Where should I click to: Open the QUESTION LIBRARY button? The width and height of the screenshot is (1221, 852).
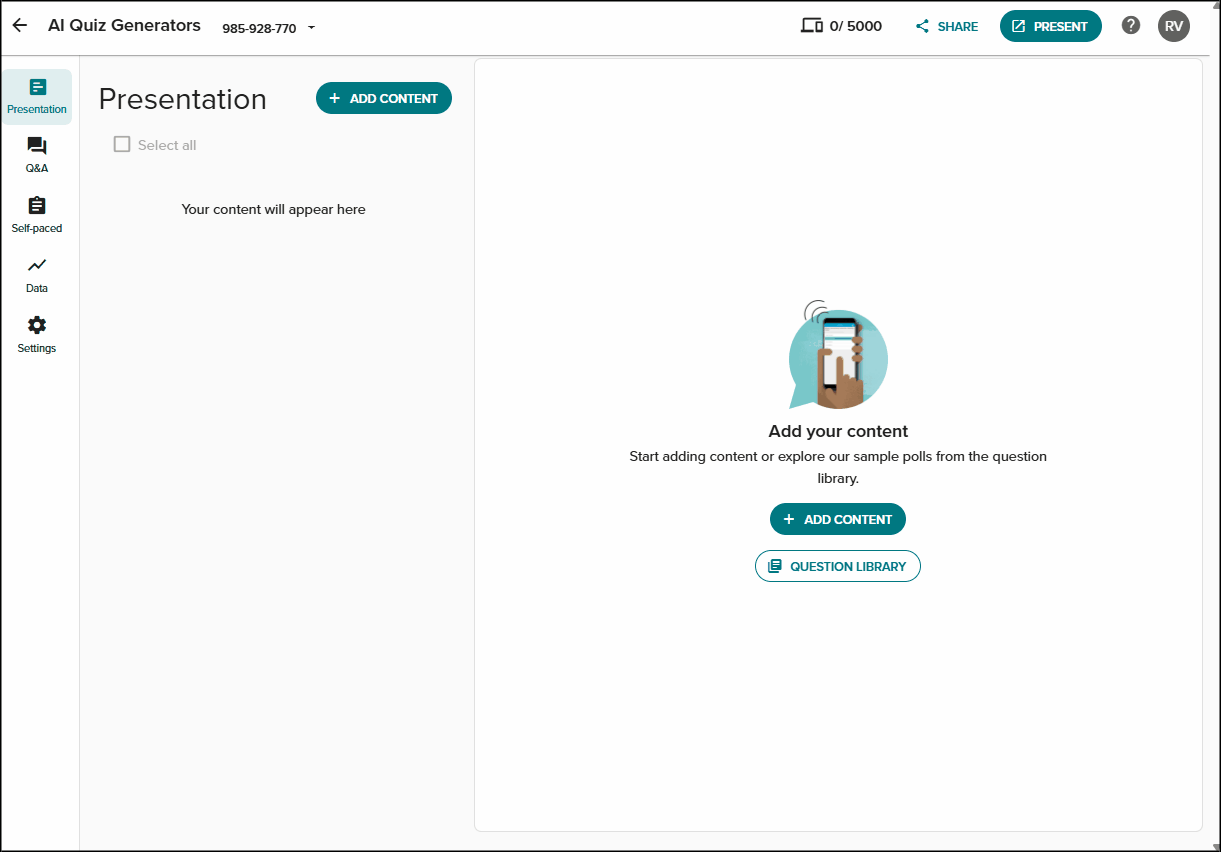(x=838, y=566)
